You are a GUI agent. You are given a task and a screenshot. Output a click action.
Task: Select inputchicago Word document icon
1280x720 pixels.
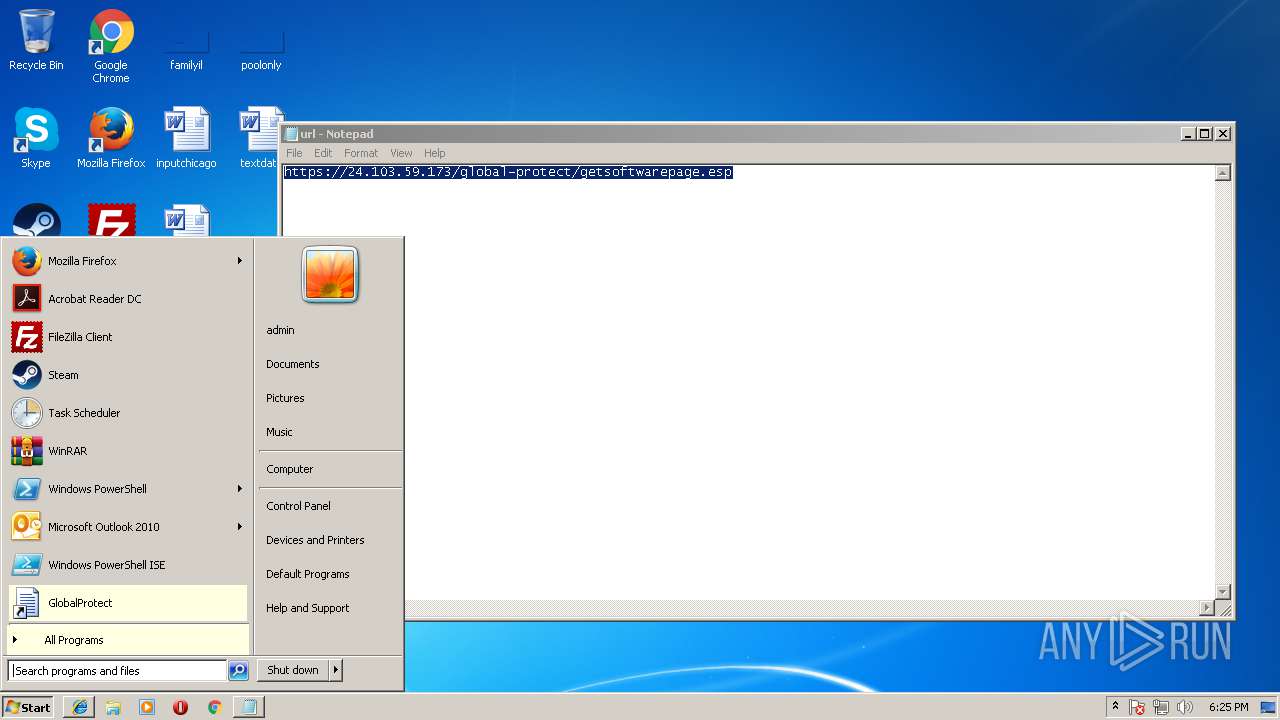click(x=186, y=138)
